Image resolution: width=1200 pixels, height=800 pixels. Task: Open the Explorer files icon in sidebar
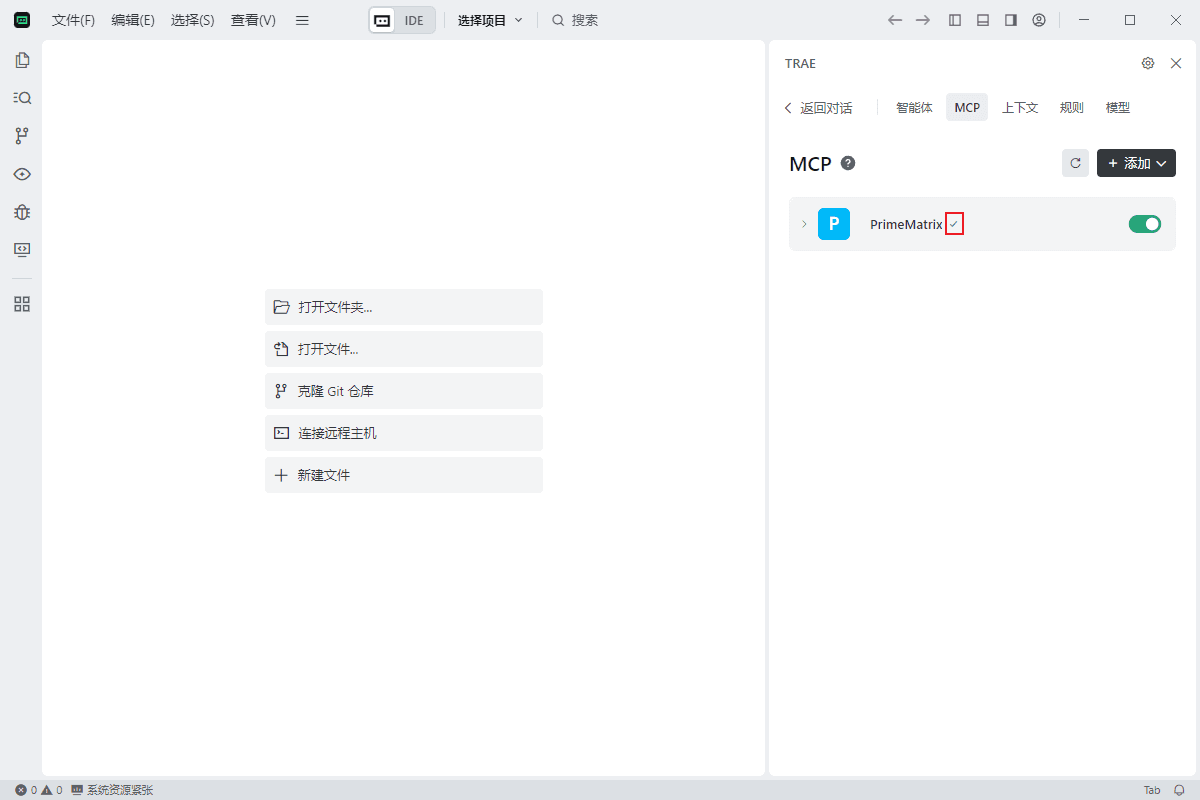coord(22,60)
